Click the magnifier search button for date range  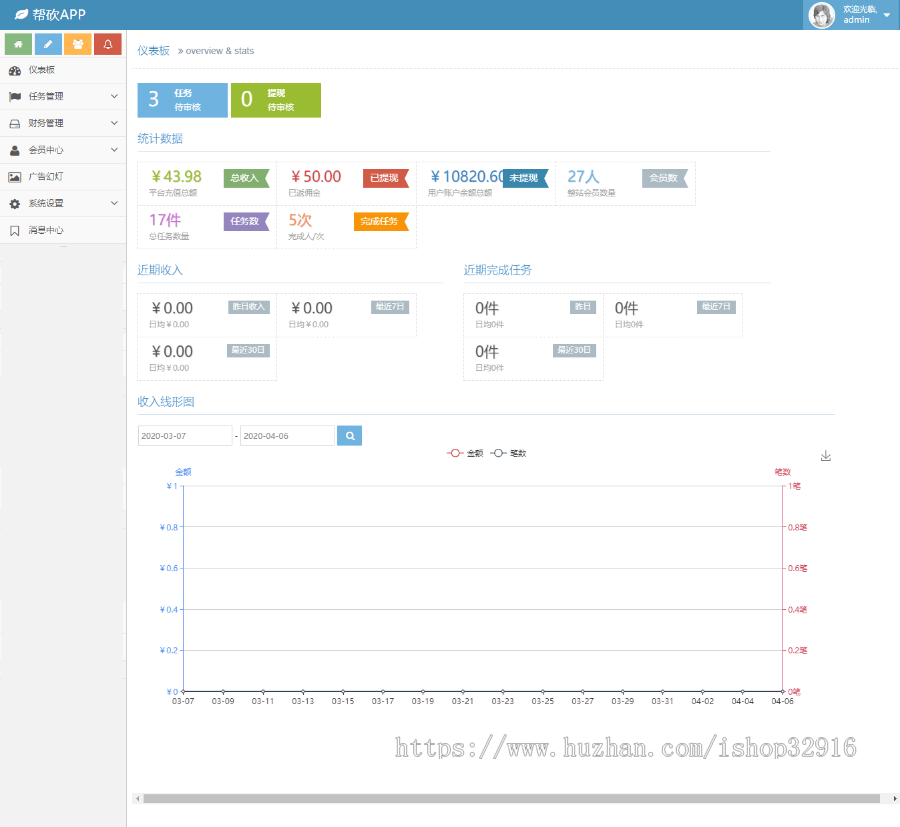(350, 436)
